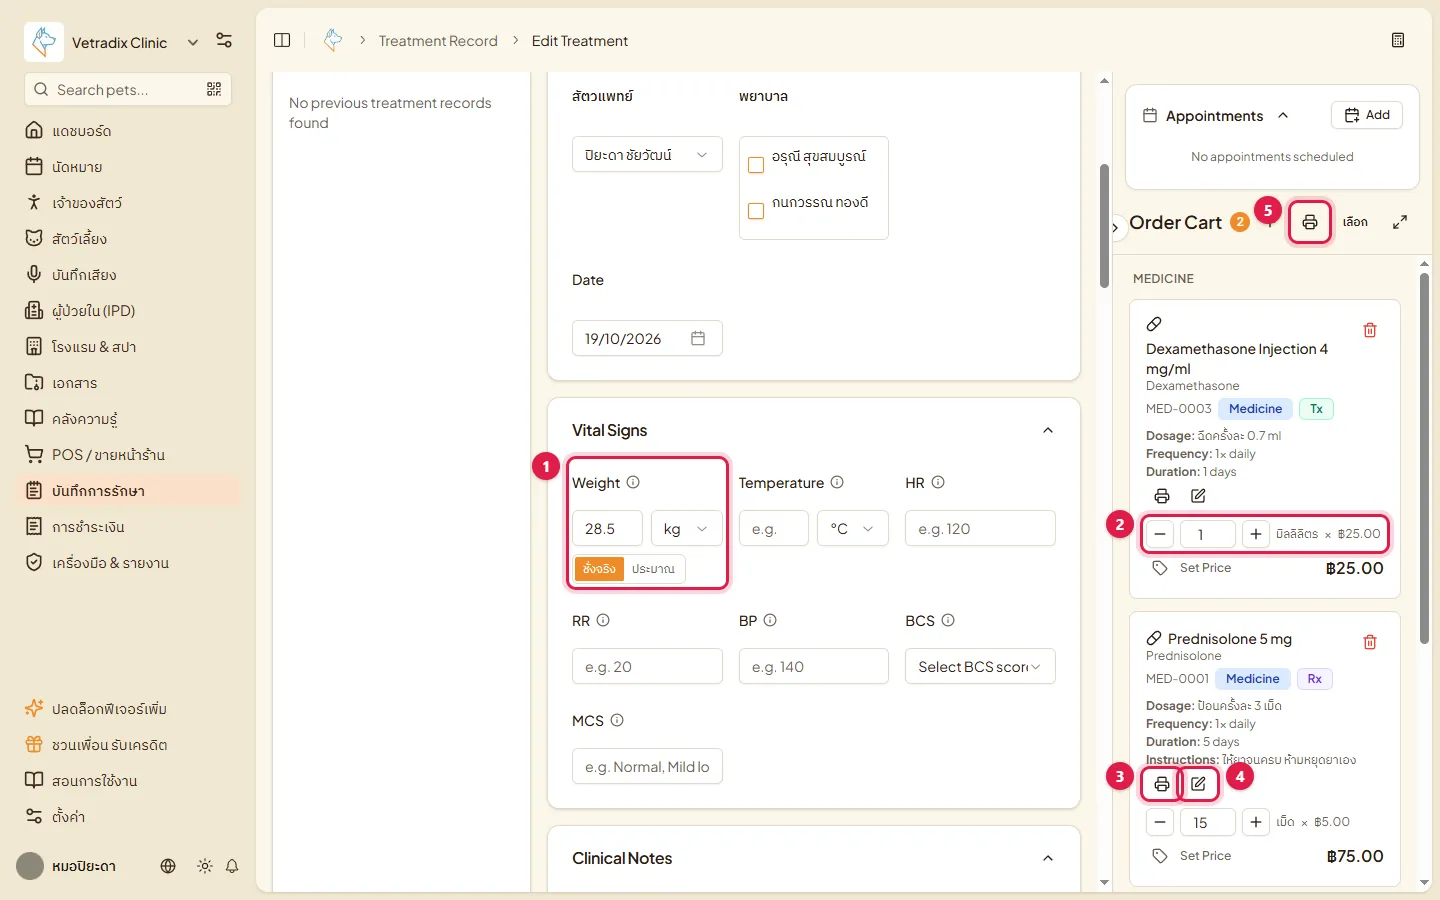The height and width of the screenshot is (900, 1440).
Task: Open Select BCS score dropdown
Action: tap(980, 666)
